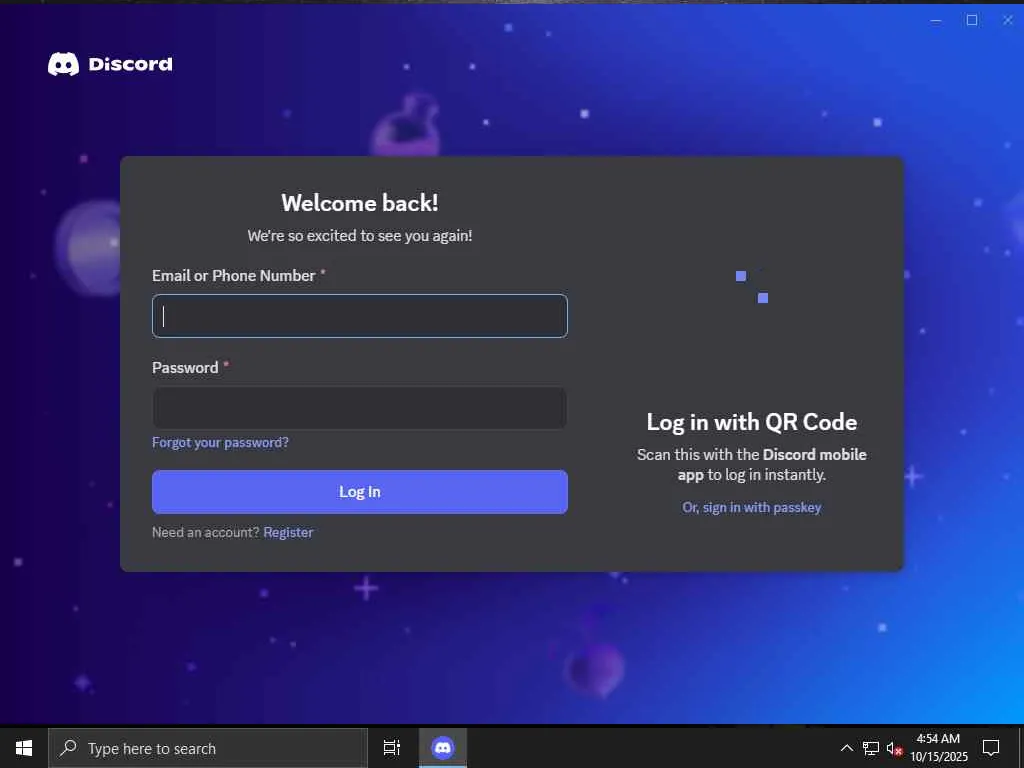Choose Or, sign in with passkey
1024x768 pixels.
pyautogui.click(x=752, y=507)
